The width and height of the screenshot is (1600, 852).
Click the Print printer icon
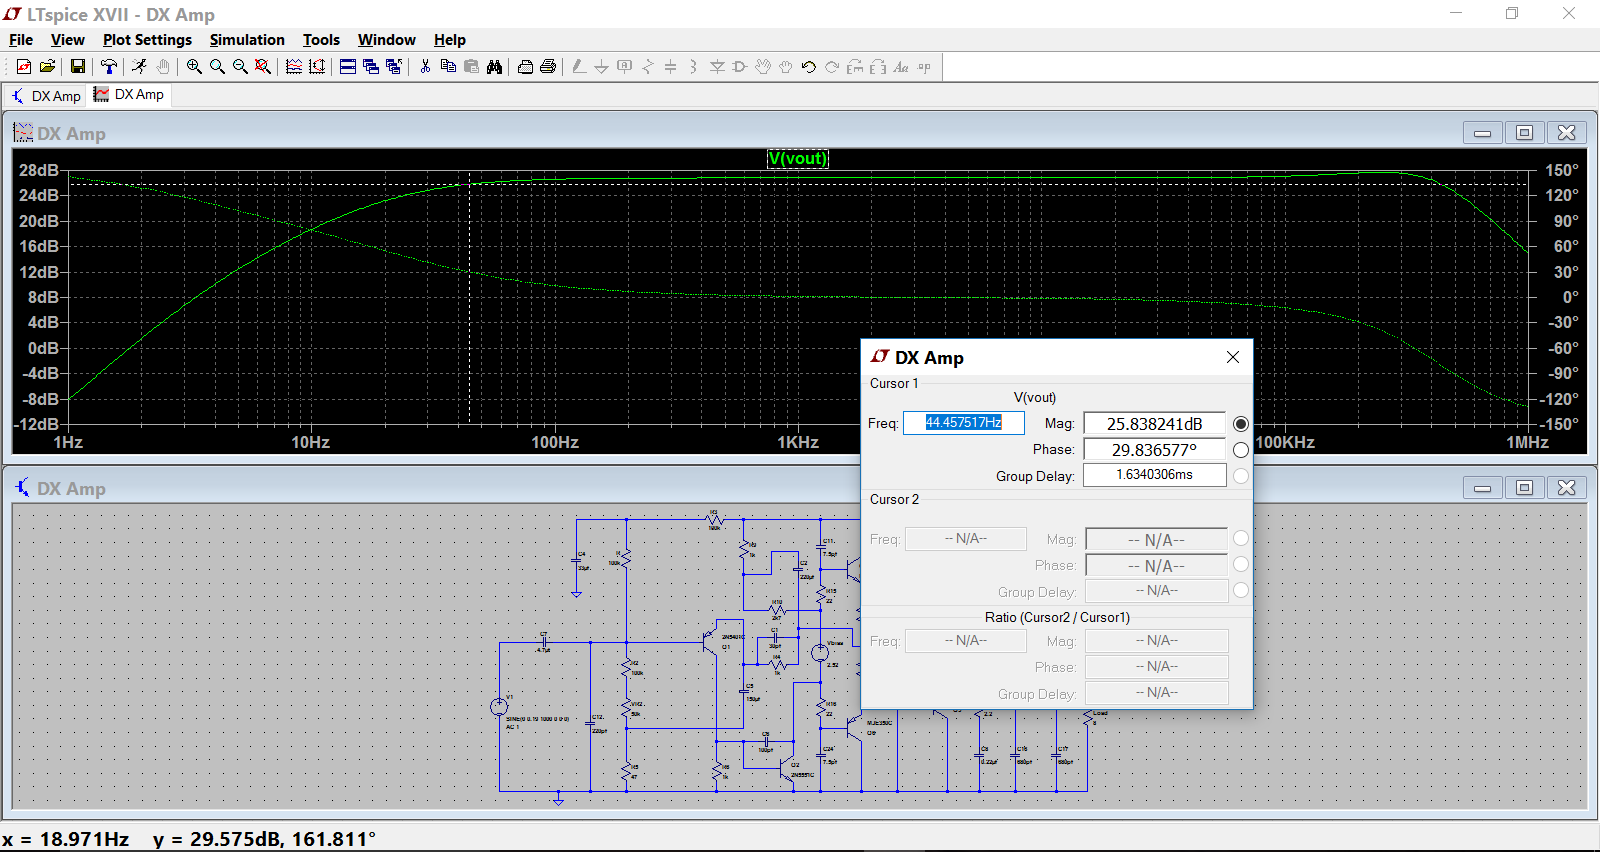[x=548, y=67]
